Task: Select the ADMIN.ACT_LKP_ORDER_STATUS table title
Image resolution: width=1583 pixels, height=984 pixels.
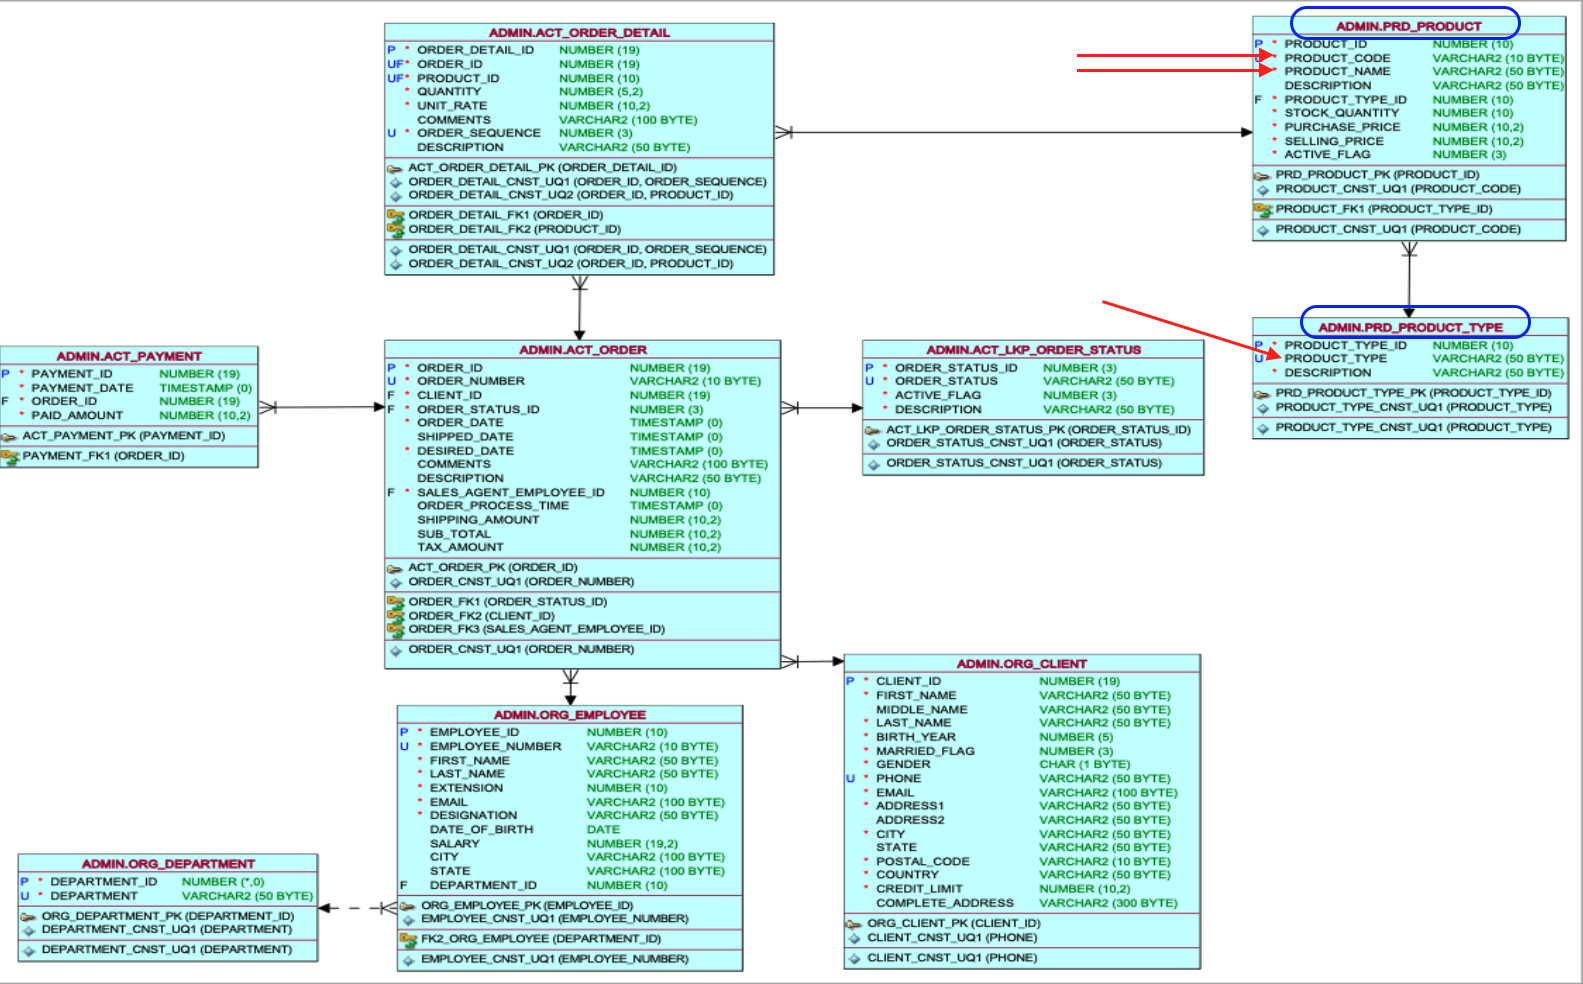Action: (x=1033, y=350)
